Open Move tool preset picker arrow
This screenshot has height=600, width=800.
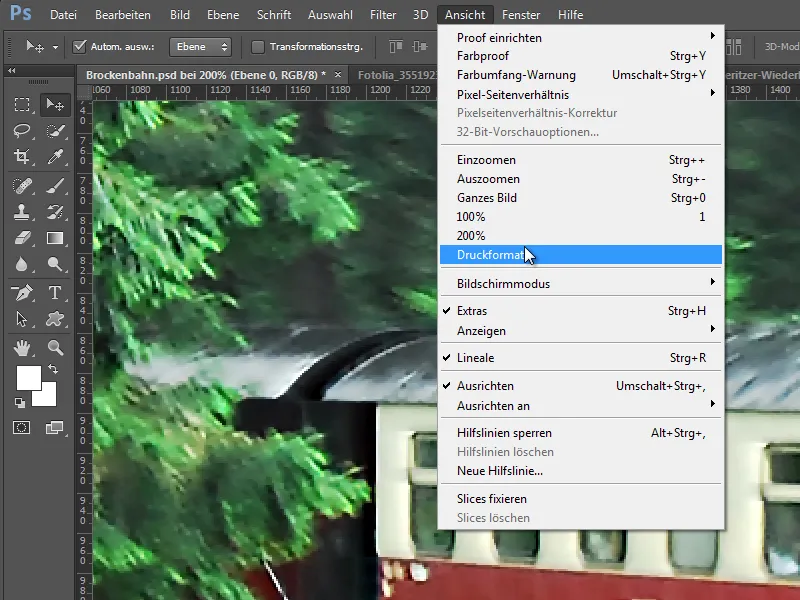[55, 47]
